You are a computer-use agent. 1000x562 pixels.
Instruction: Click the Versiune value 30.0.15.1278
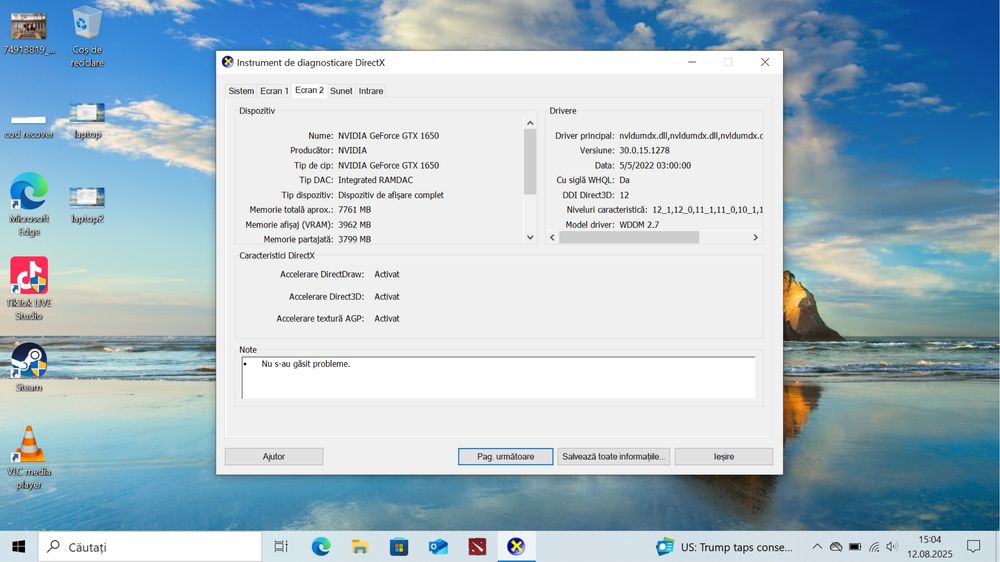pos(644,151)
